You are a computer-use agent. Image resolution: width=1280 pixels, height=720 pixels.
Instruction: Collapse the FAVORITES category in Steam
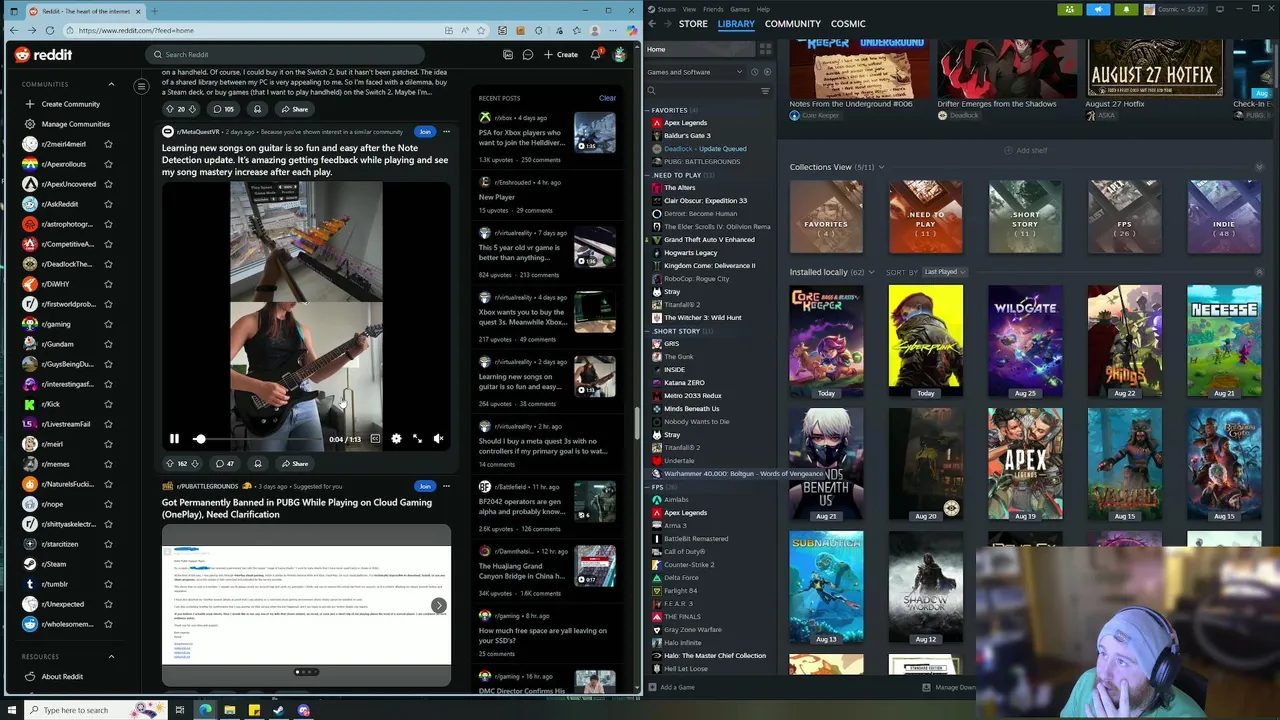[x=648, y=110]
